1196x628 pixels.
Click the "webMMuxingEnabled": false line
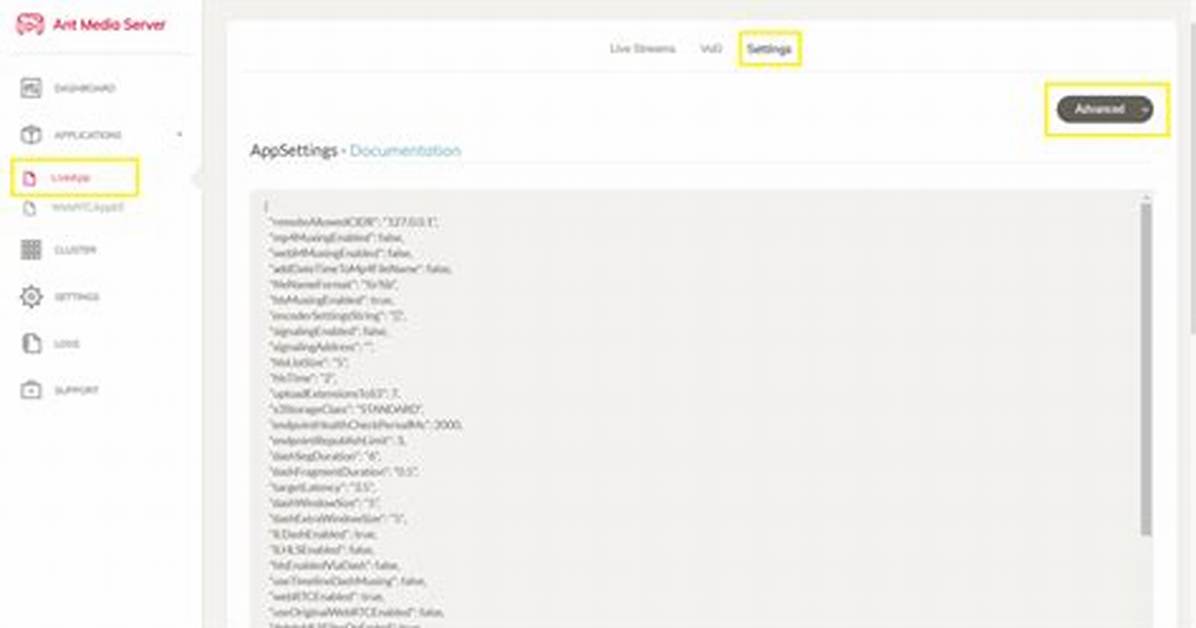point(340,253)
